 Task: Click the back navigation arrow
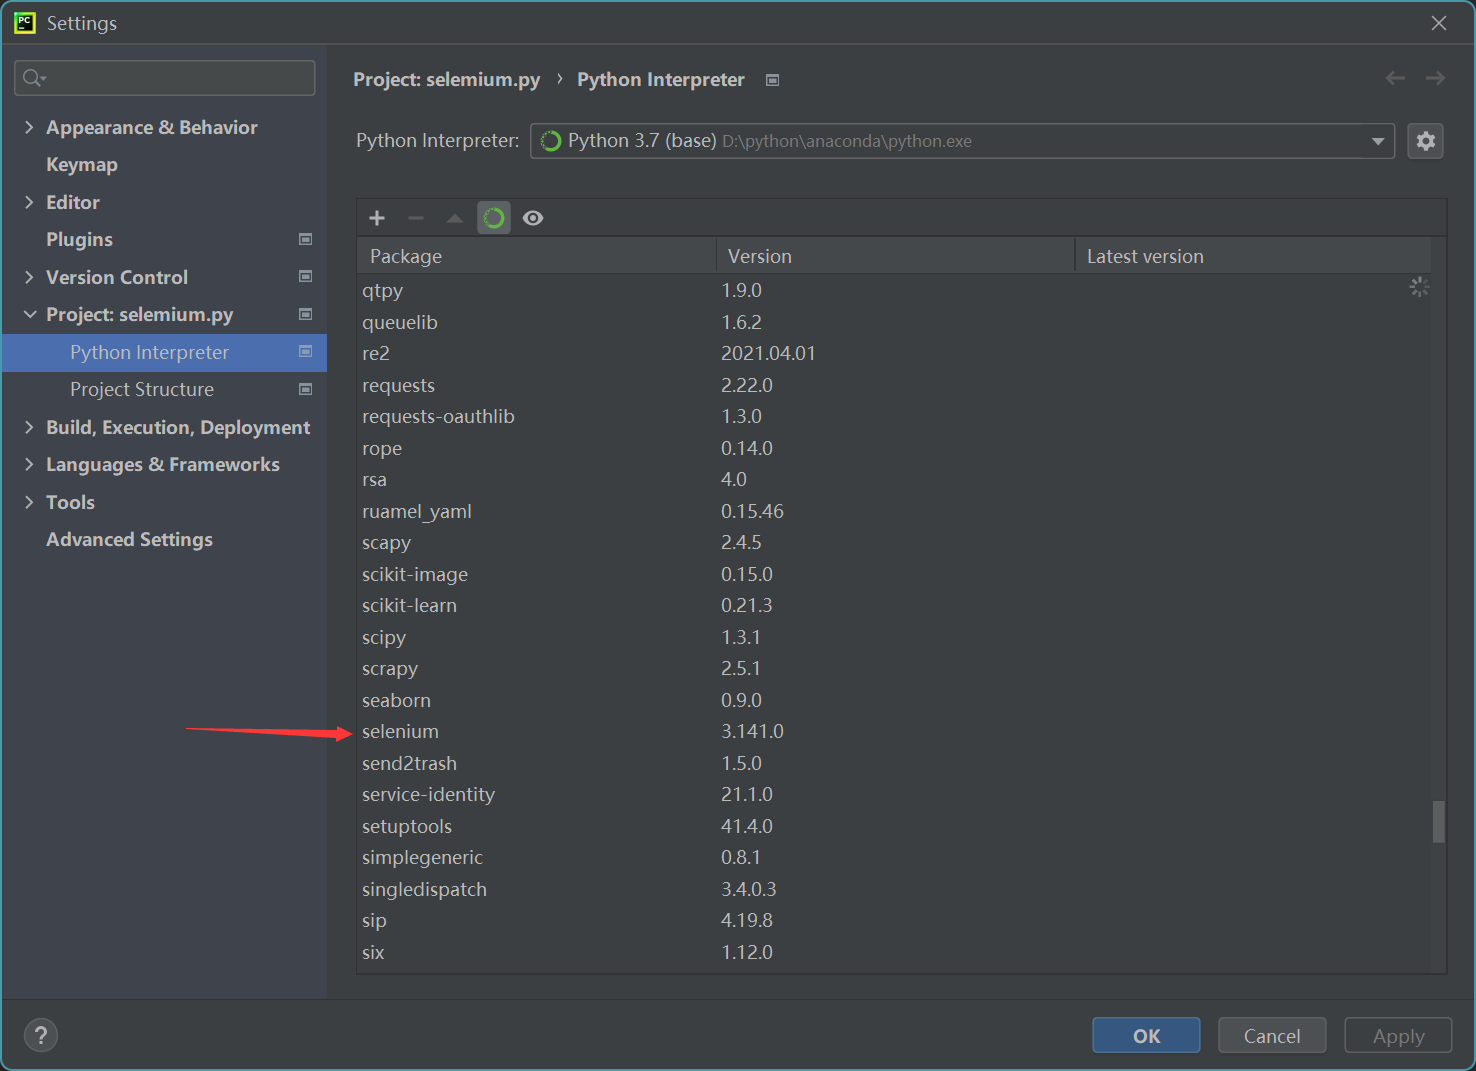tap(1395, 78)
